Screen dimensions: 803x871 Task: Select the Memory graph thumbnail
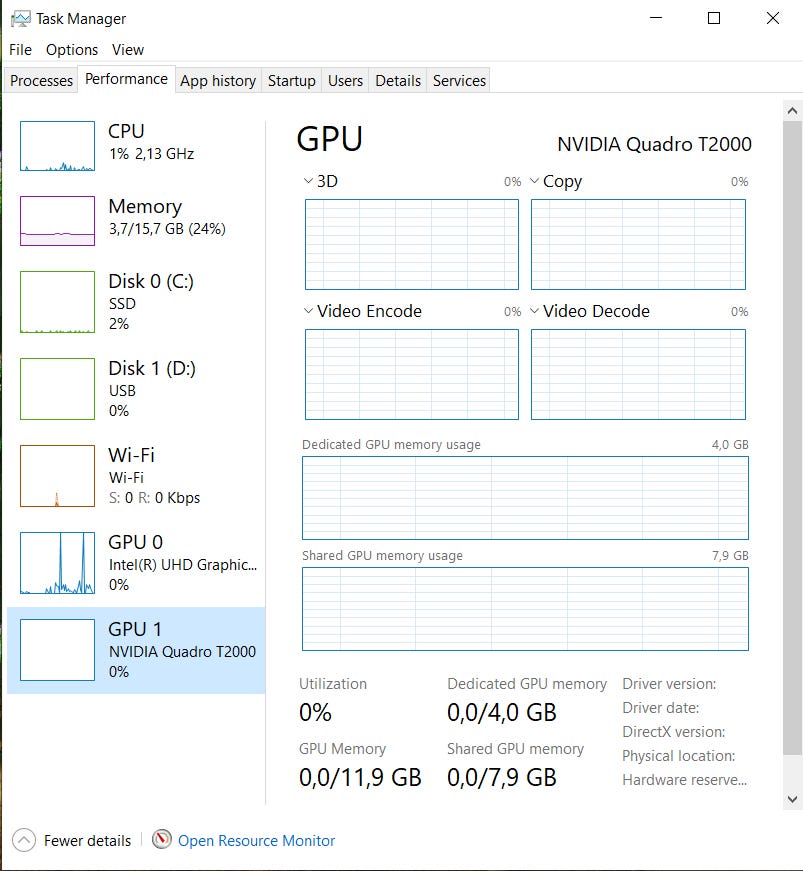point(57,221)
